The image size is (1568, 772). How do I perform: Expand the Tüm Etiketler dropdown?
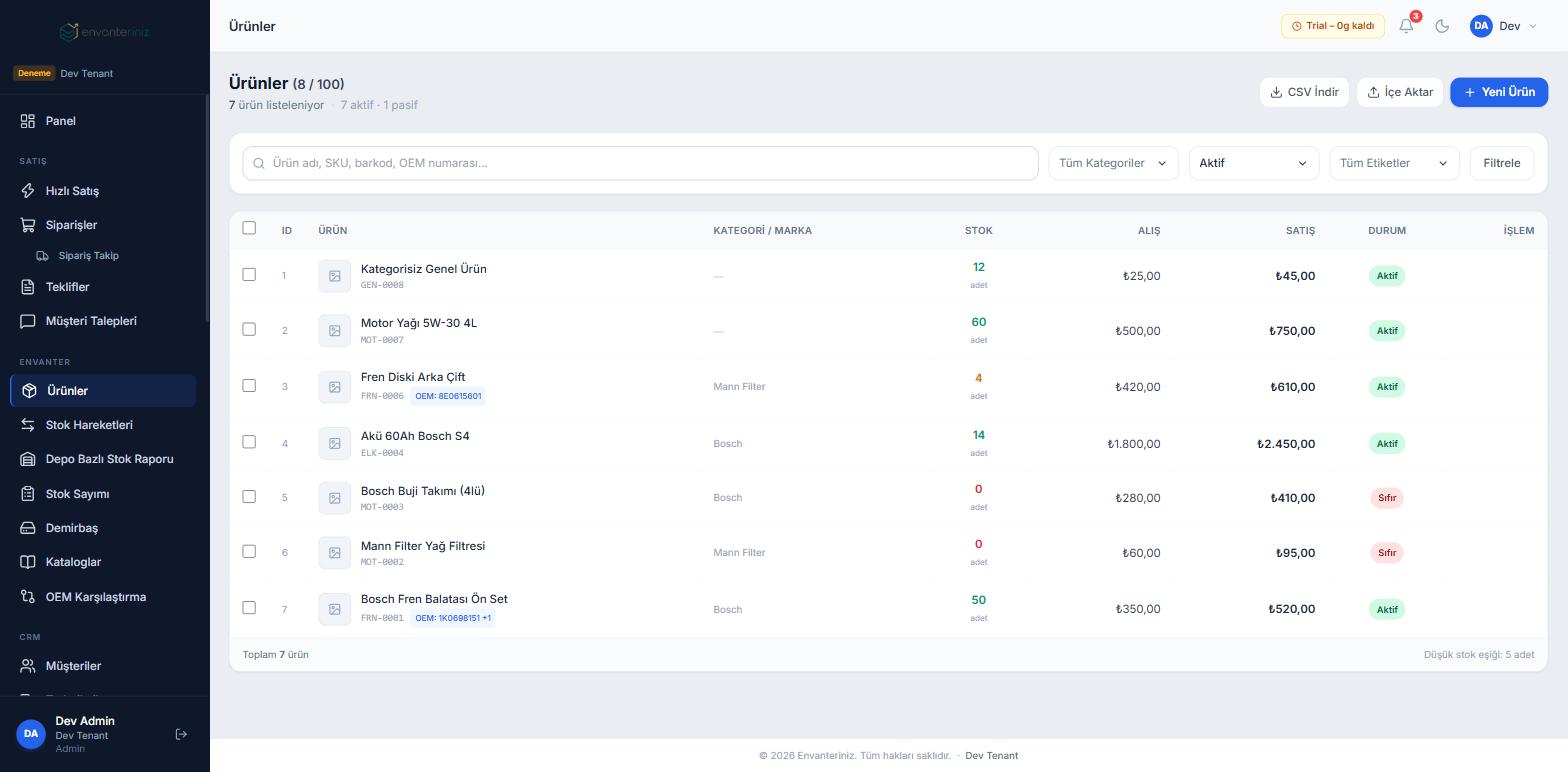coord(1394,163)
